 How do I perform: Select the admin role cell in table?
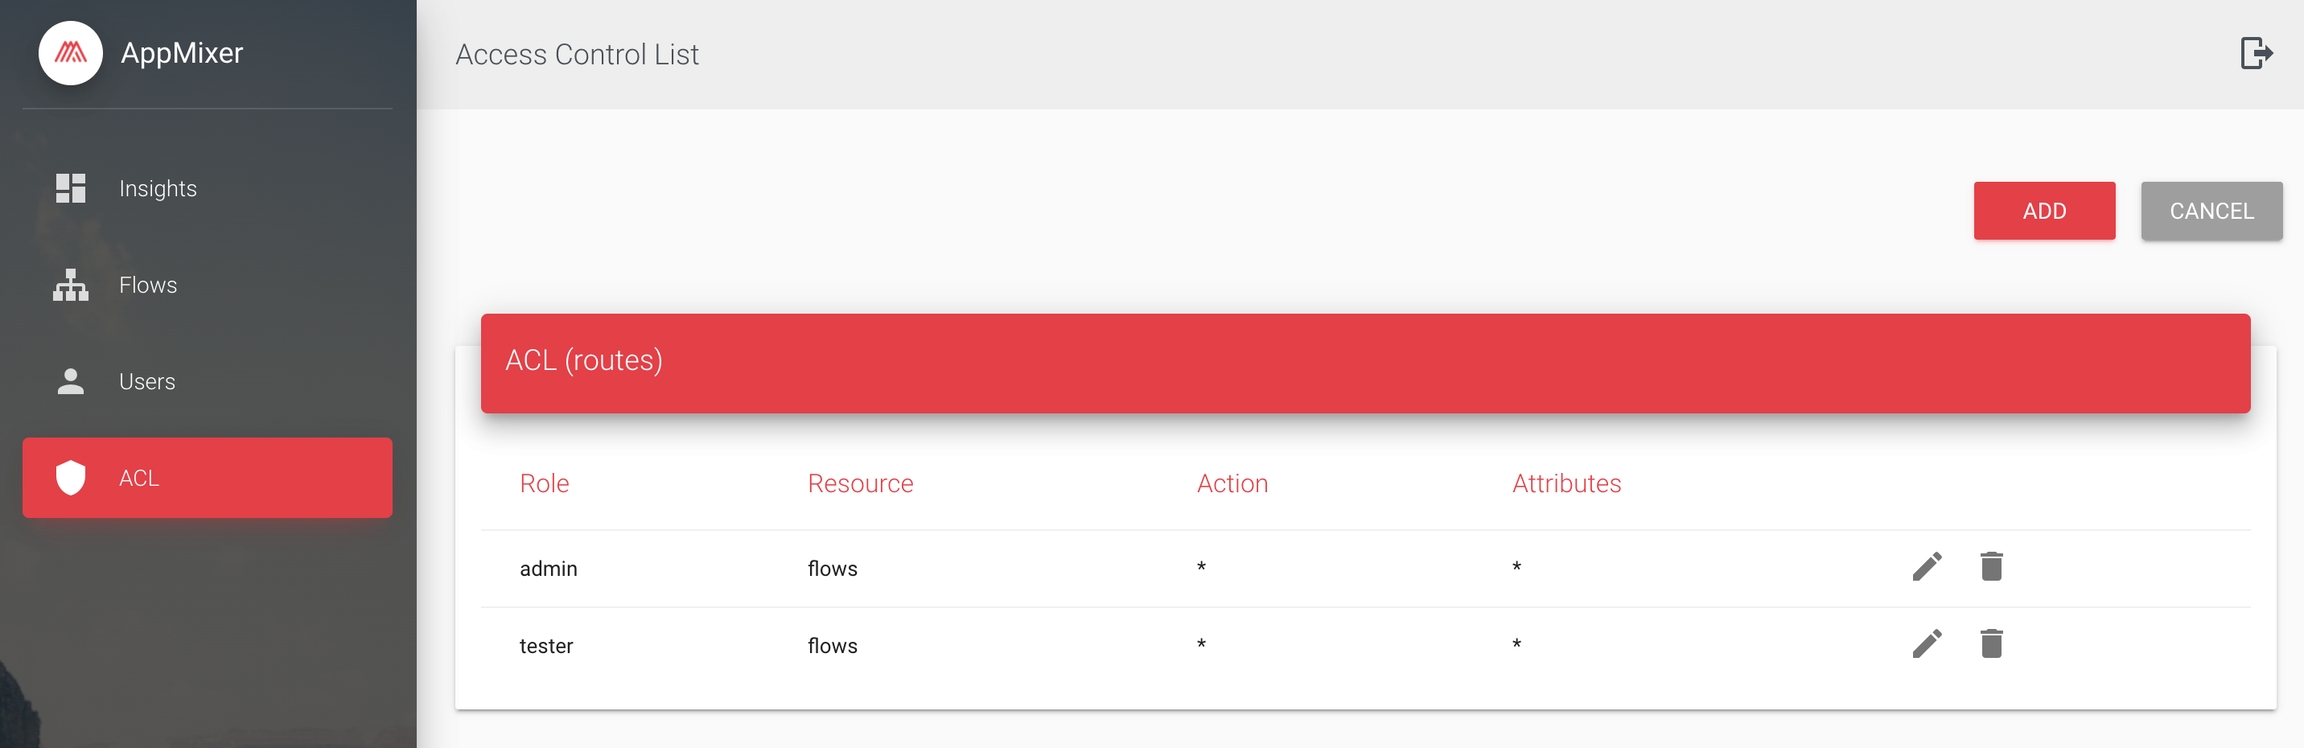(548, 568)
